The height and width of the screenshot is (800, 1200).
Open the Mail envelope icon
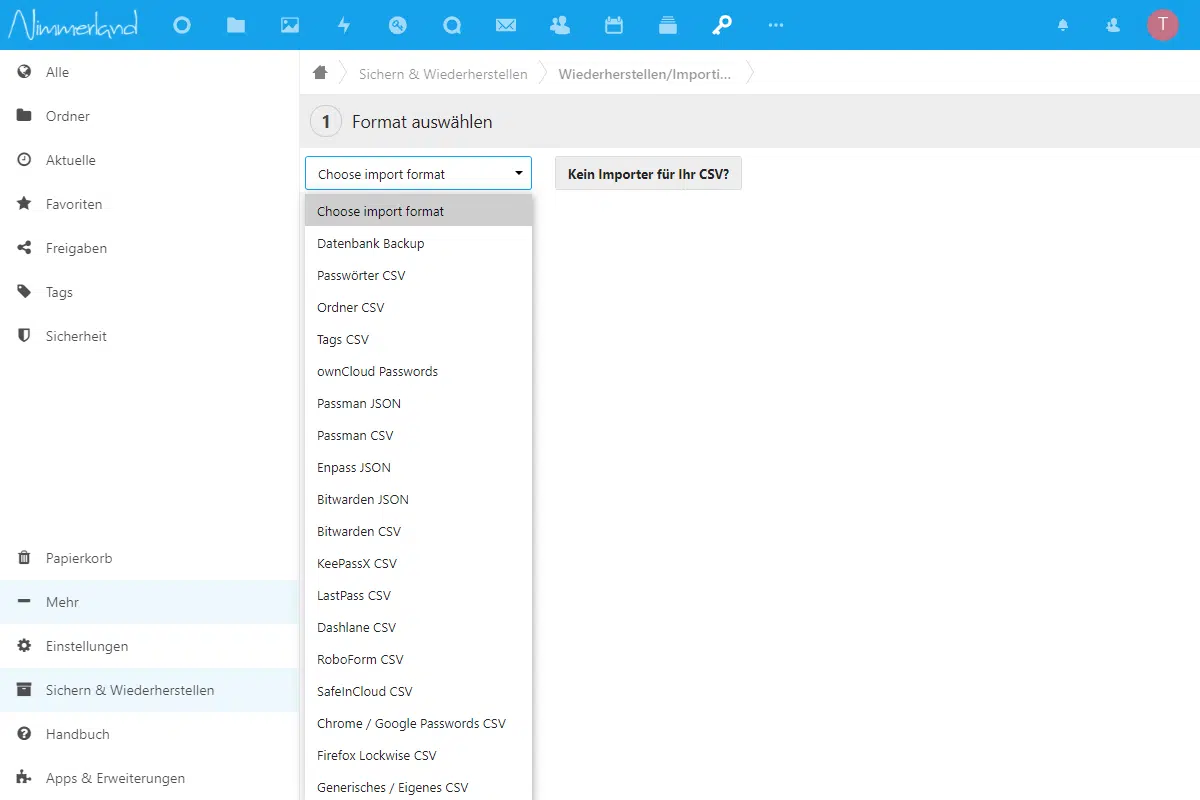pos(506,26)
